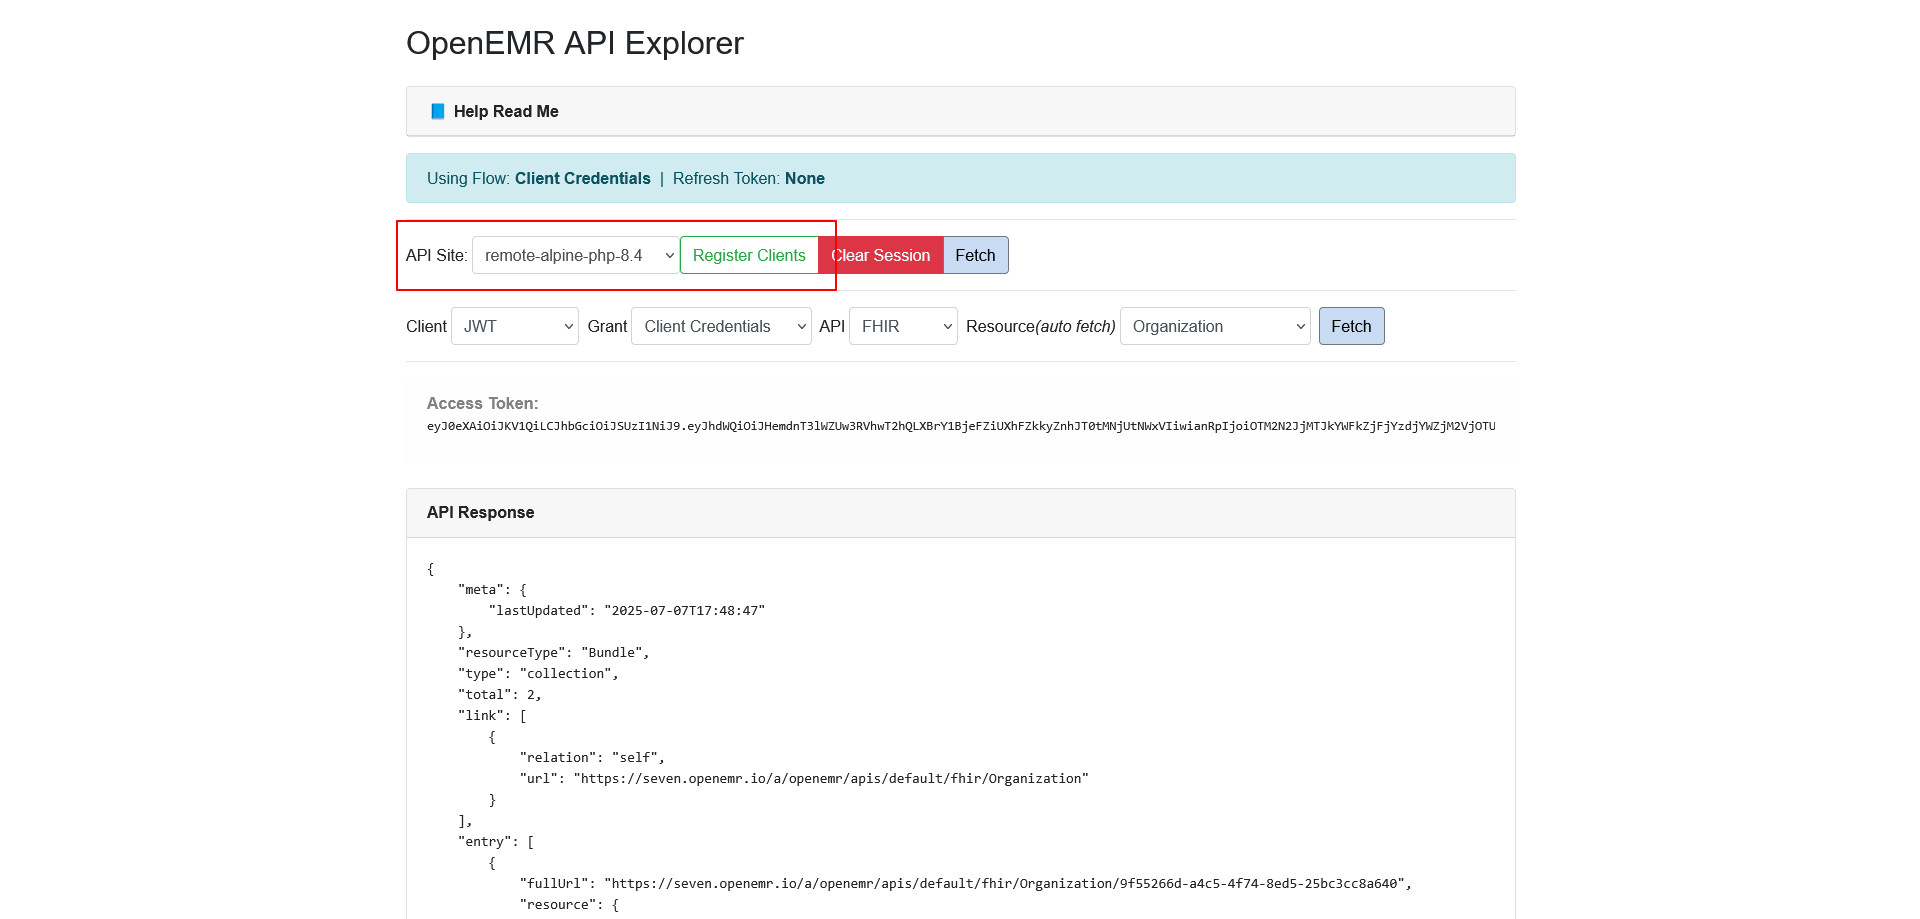Screen dimensions: 1920x919
Task: Click the relation self line
Action: (592, 758)
